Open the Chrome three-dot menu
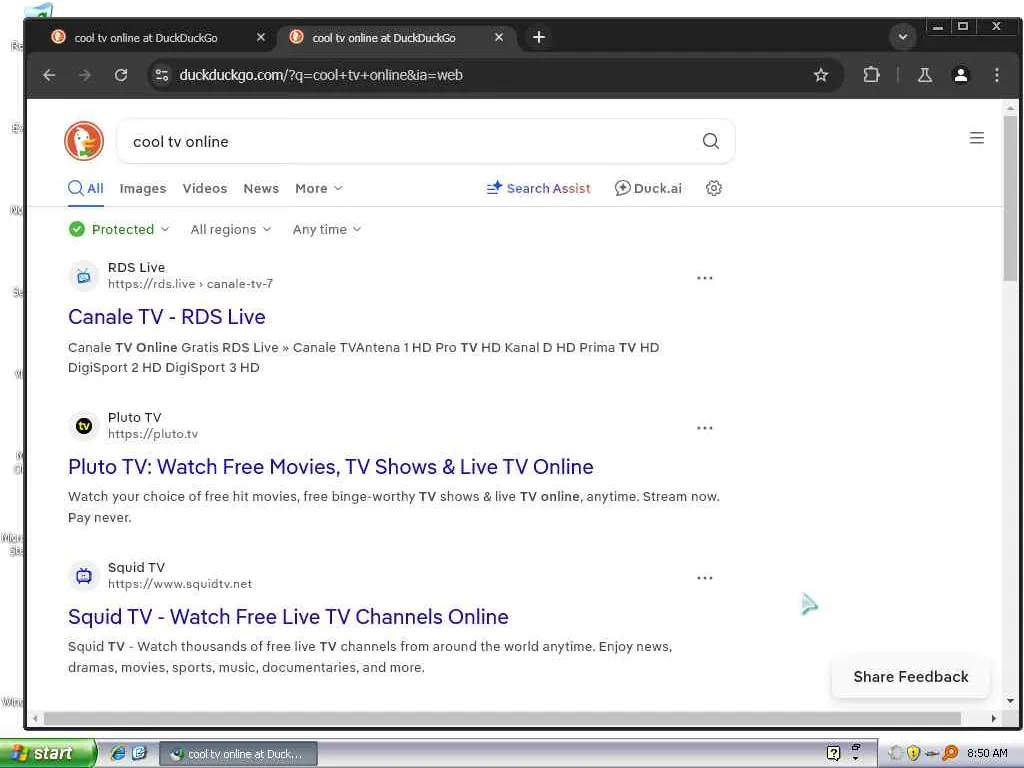The width and height of the screenshot is (1024, 768). pyautogui.click(x=997, y=75)
